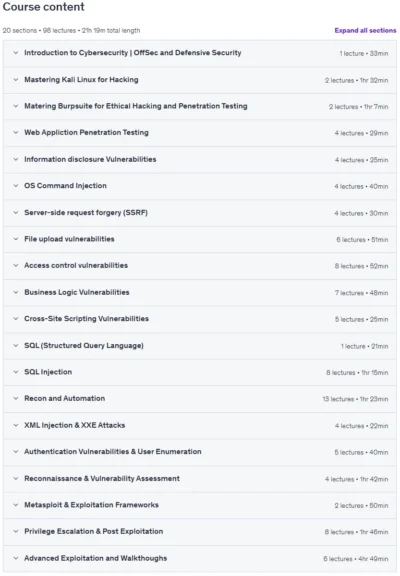Expand the Recon and Automation chevron

[16, 399]
